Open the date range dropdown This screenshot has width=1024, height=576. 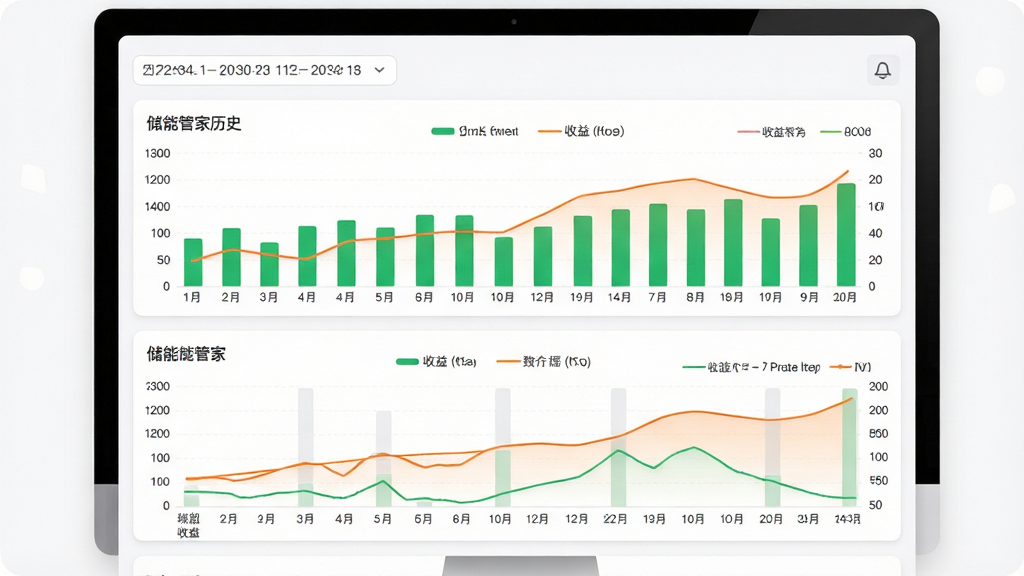coord(264,70)
